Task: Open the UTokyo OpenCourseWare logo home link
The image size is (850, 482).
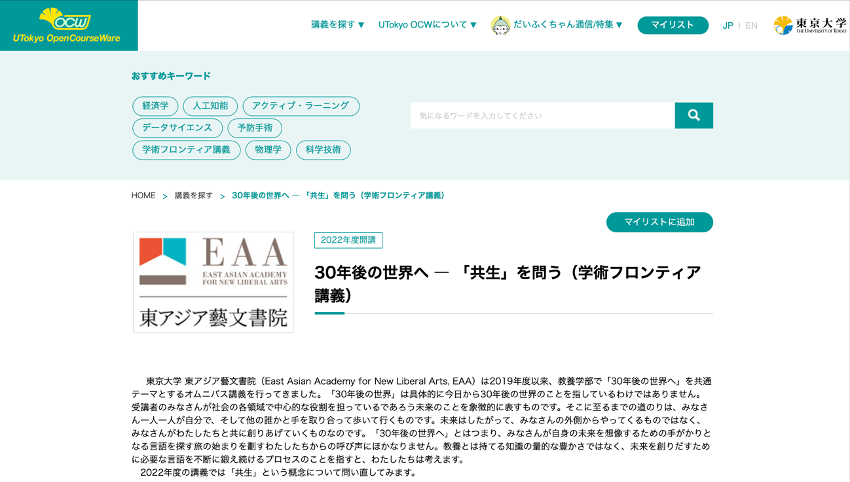Action: 67,25
